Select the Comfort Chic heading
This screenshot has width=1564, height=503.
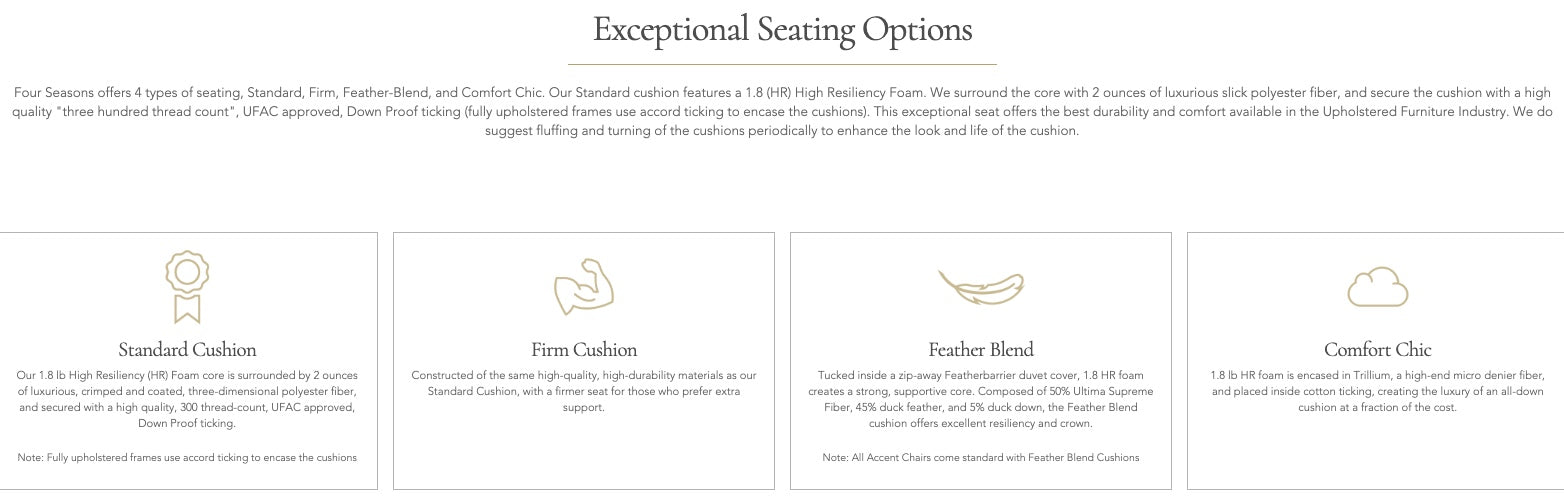pyautogui.click(x=1377, y=350)
